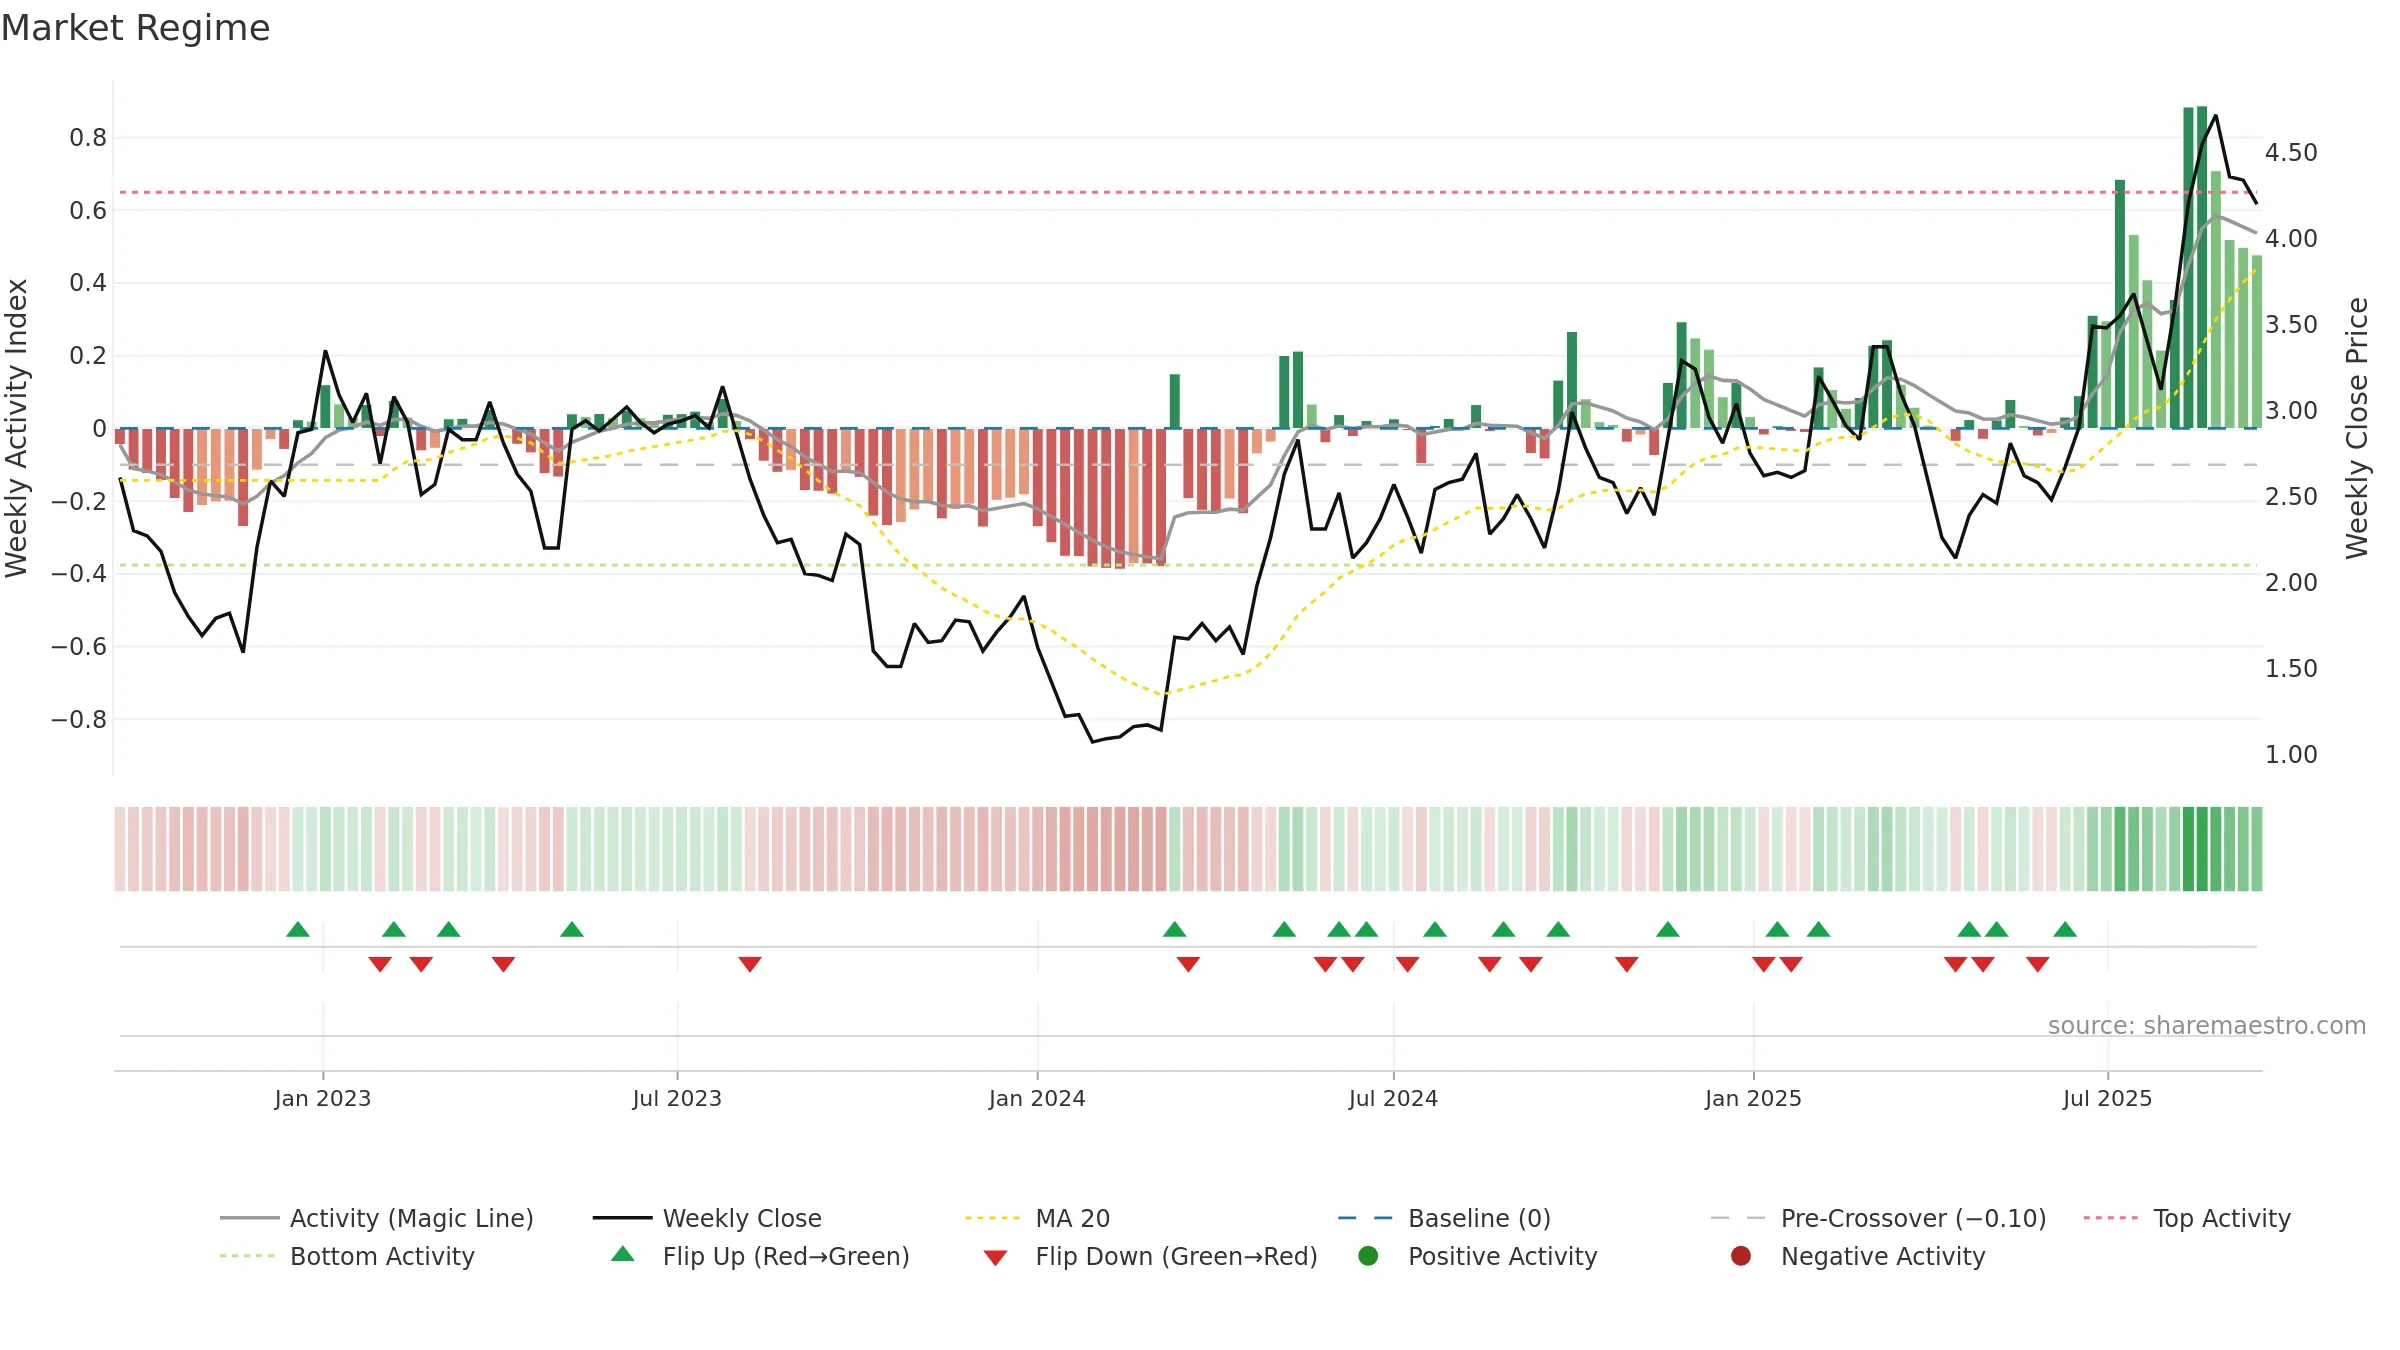Click the 1.50 price tick label
The image size is (2400, 1350).
pyautogui.click(x=2291, y=669)
